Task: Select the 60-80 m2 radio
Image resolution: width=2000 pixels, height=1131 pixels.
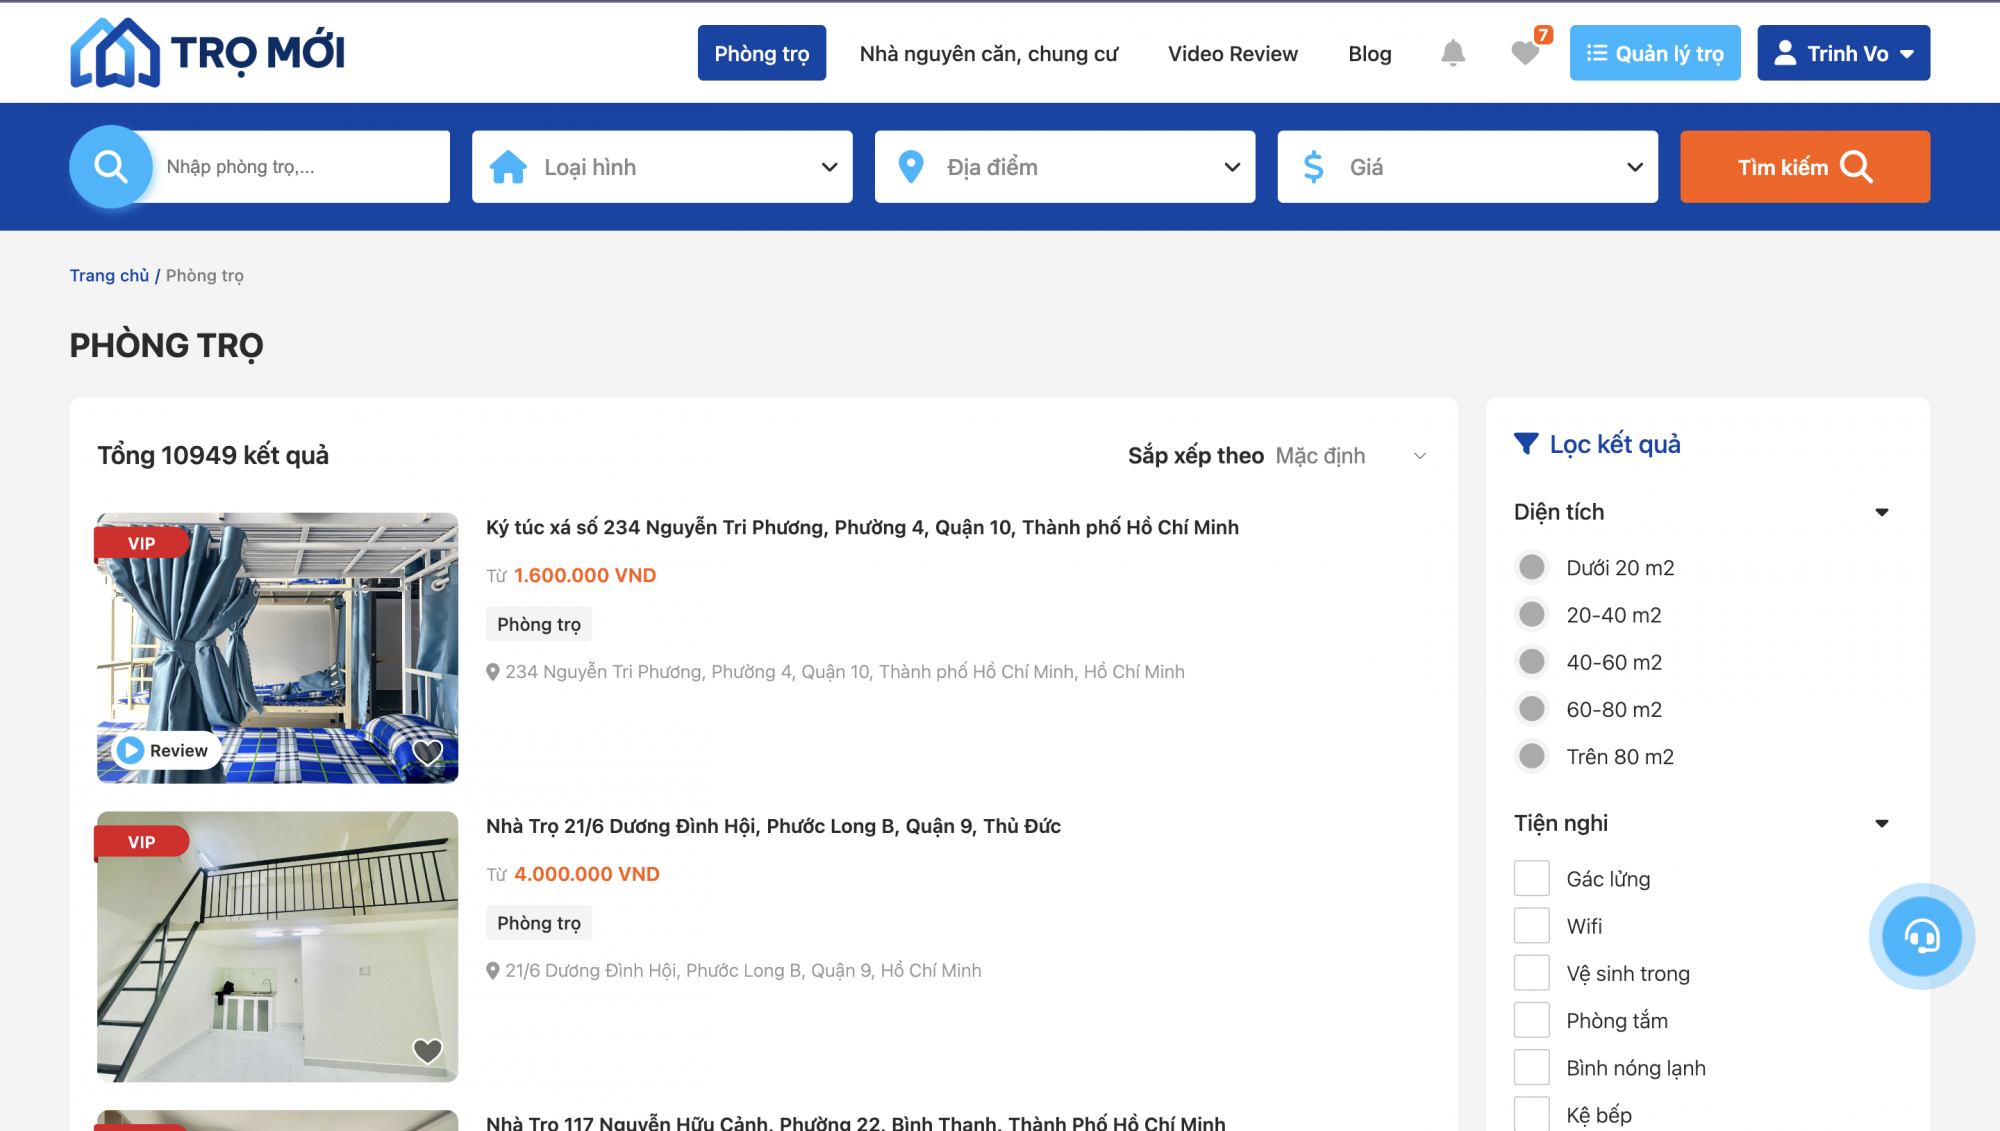Action: coord(1532,709)
